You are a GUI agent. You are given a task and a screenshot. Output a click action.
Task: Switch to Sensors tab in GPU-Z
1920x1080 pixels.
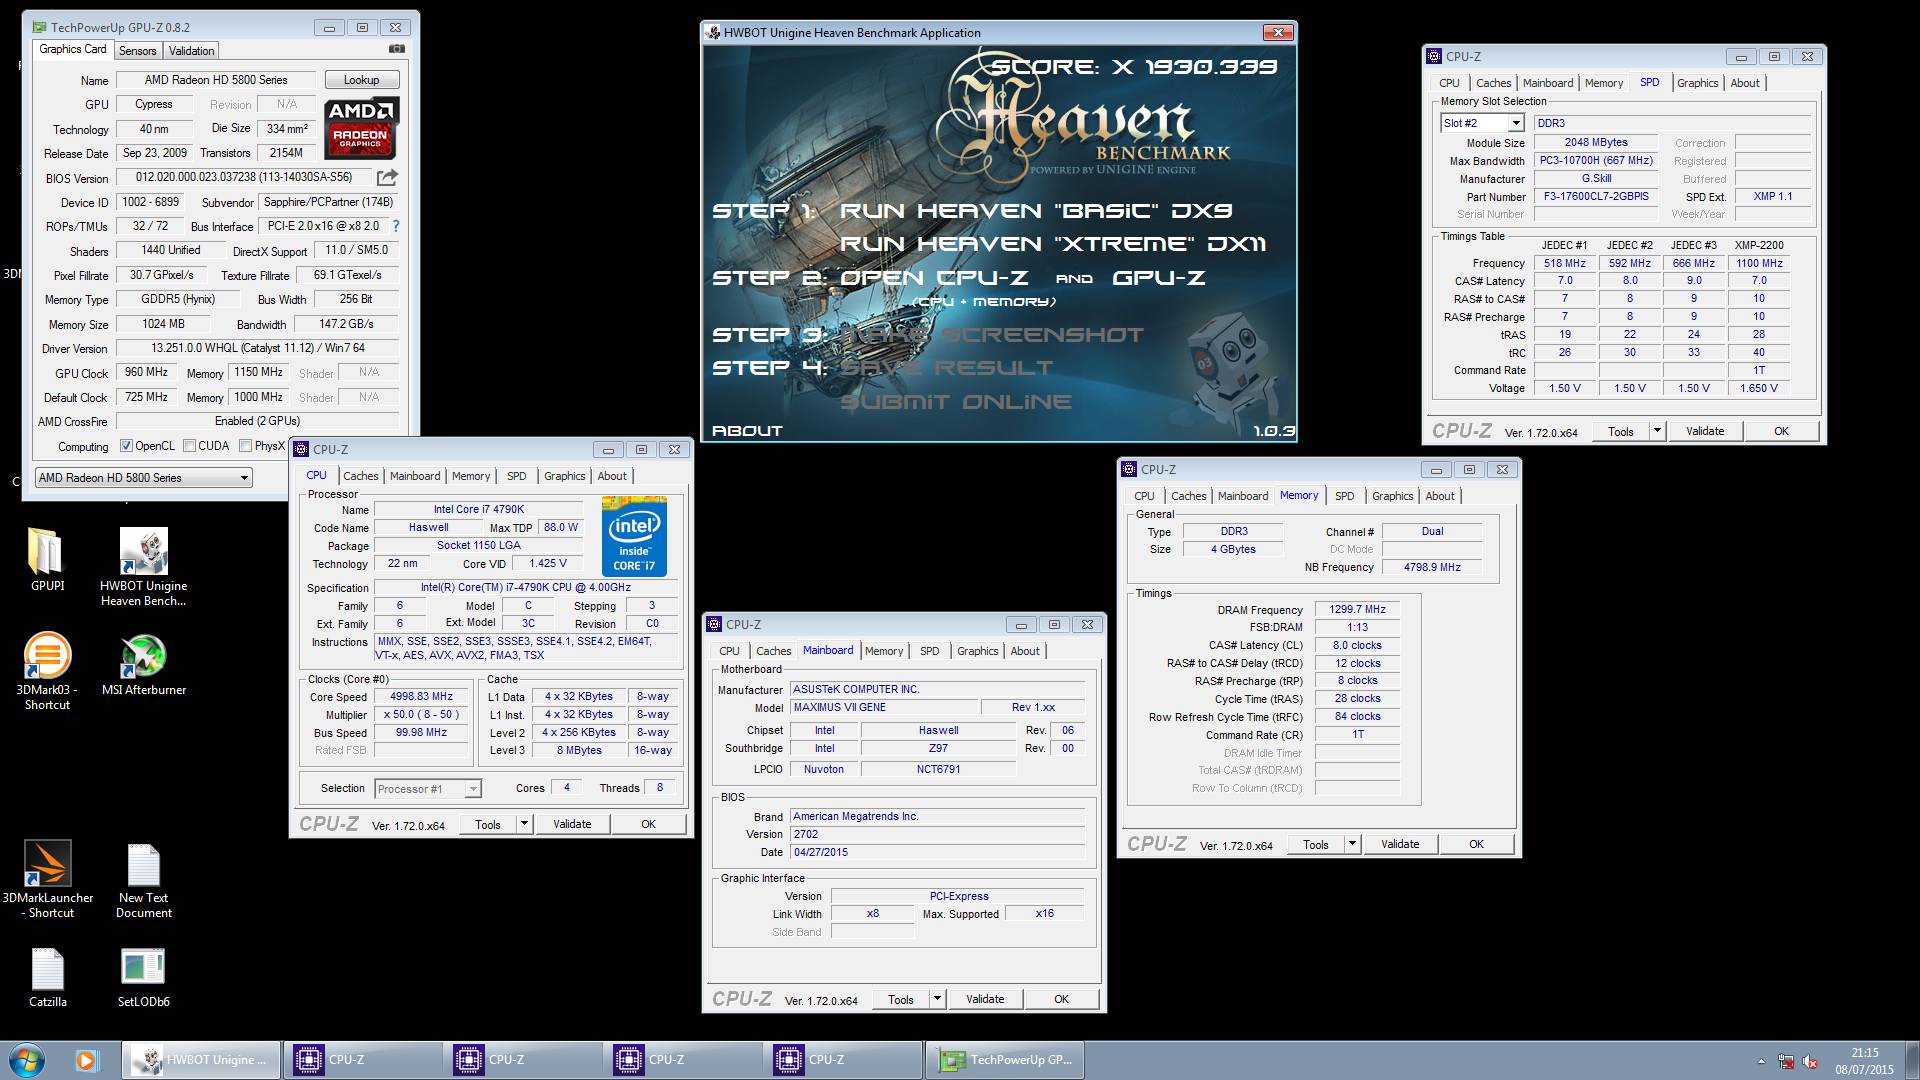tap(137, 51)
